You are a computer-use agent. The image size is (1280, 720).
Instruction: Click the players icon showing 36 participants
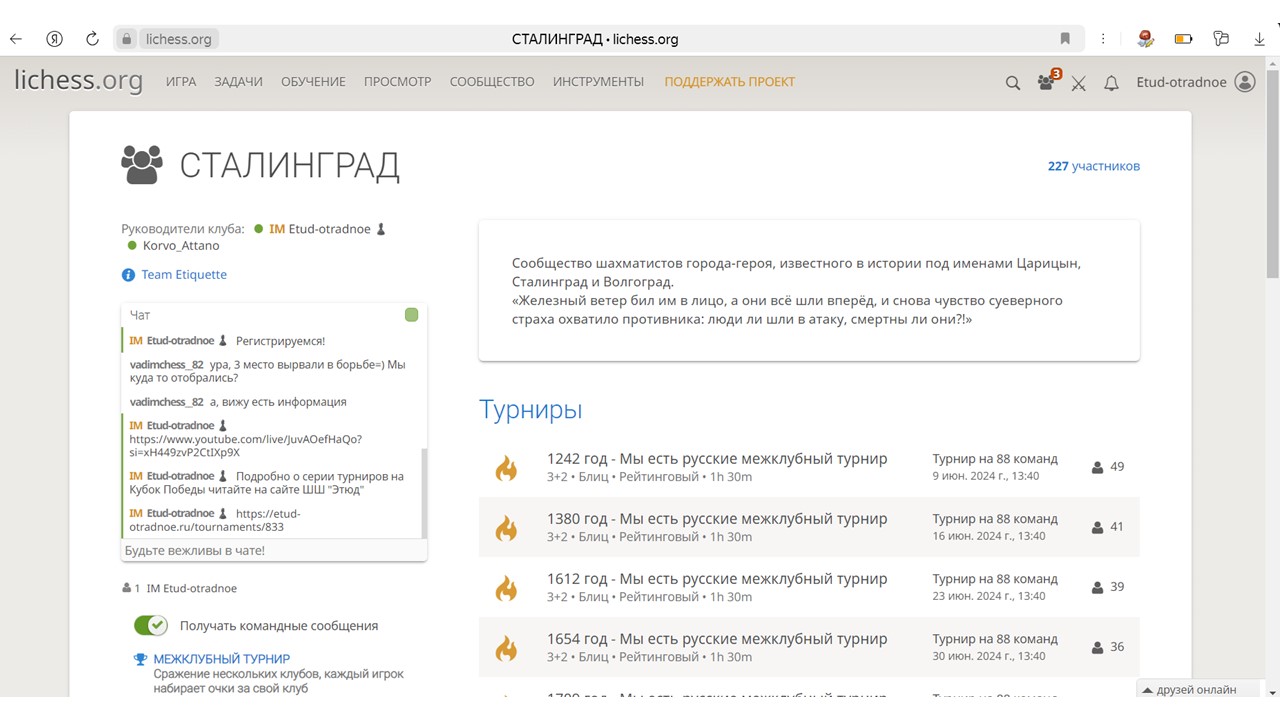[x=1098, y=647]
